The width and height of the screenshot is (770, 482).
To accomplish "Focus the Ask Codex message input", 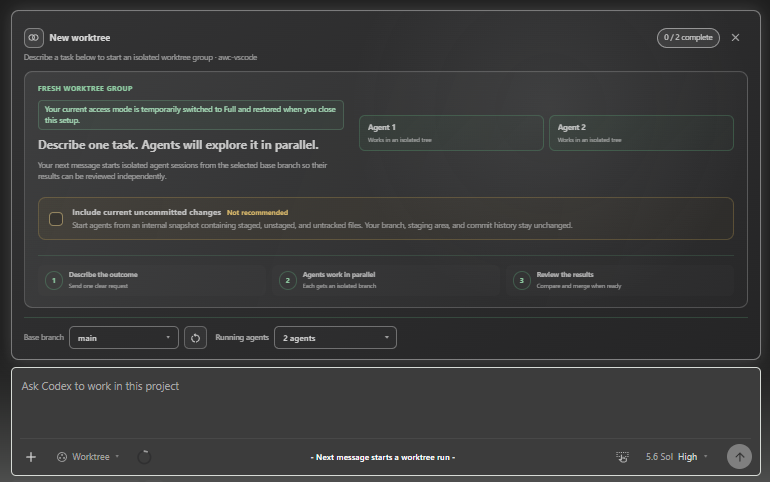I will [x=385, y=402].
